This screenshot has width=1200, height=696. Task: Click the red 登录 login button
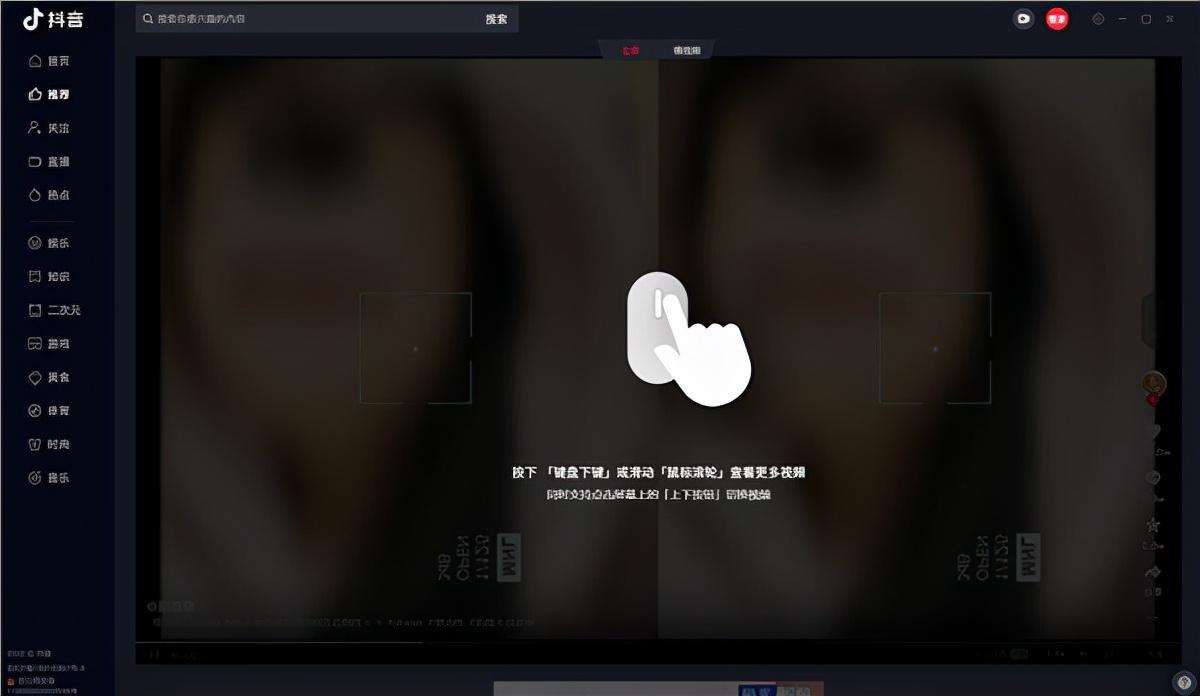[1057, 19]
